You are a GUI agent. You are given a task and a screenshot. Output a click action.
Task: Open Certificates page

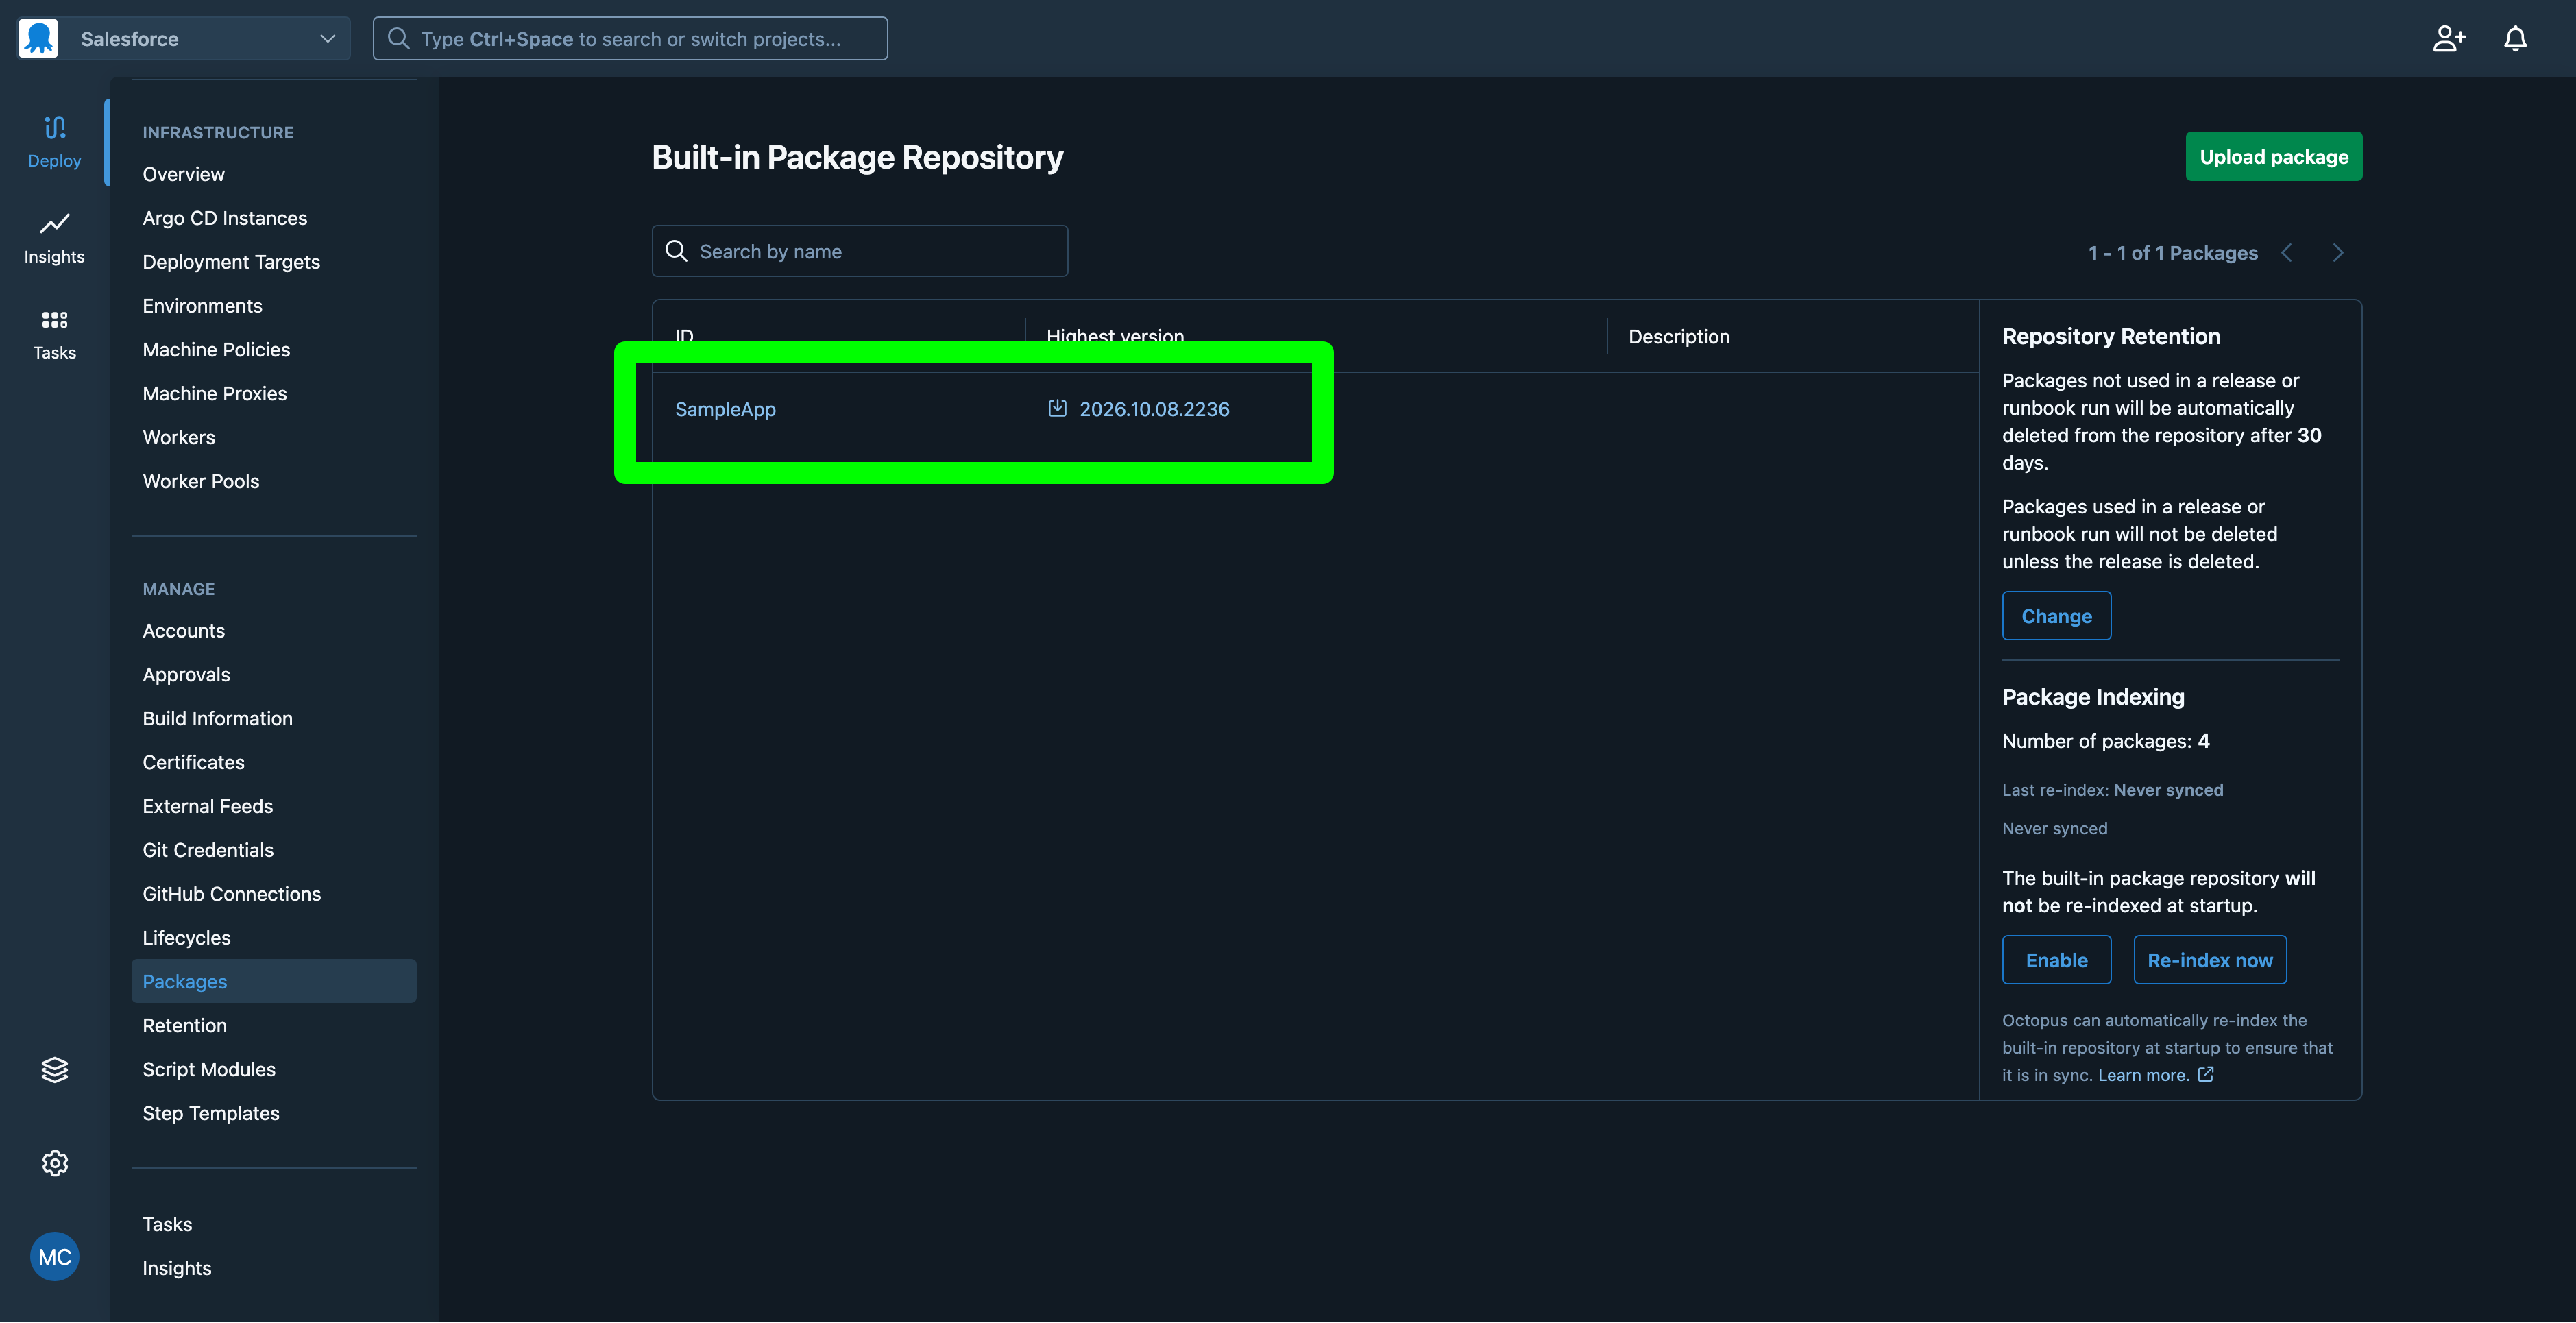[x=193, y=762]
